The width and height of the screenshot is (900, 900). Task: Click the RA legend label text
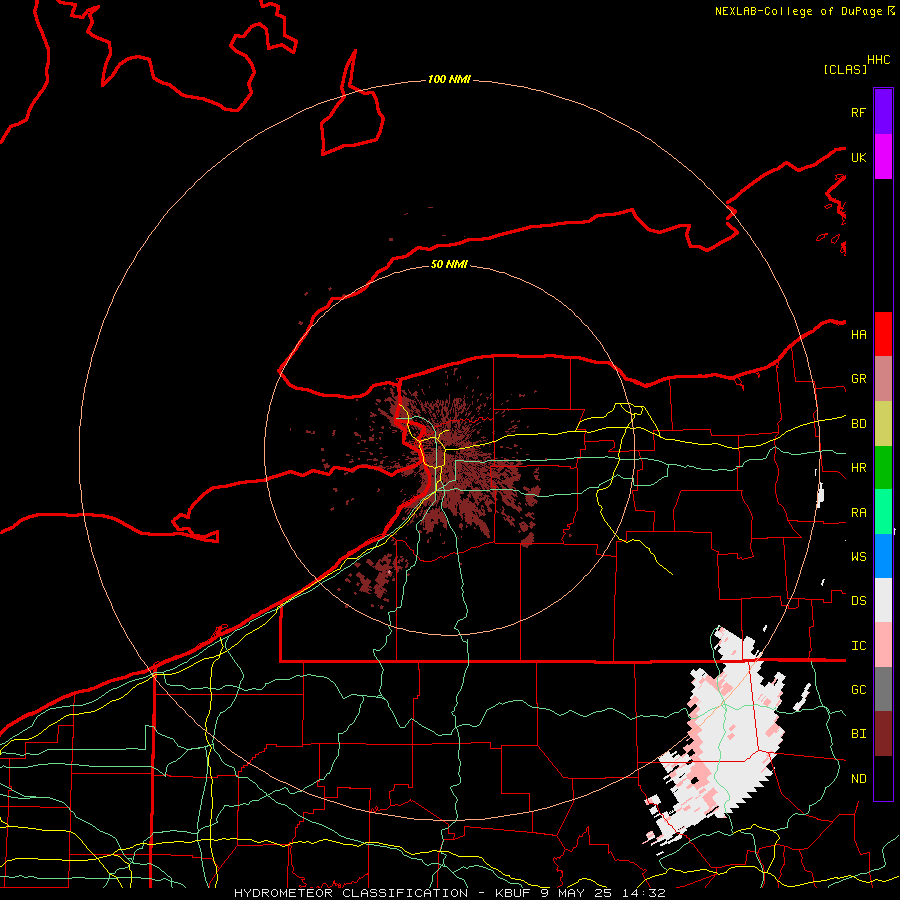coord(859,513)
